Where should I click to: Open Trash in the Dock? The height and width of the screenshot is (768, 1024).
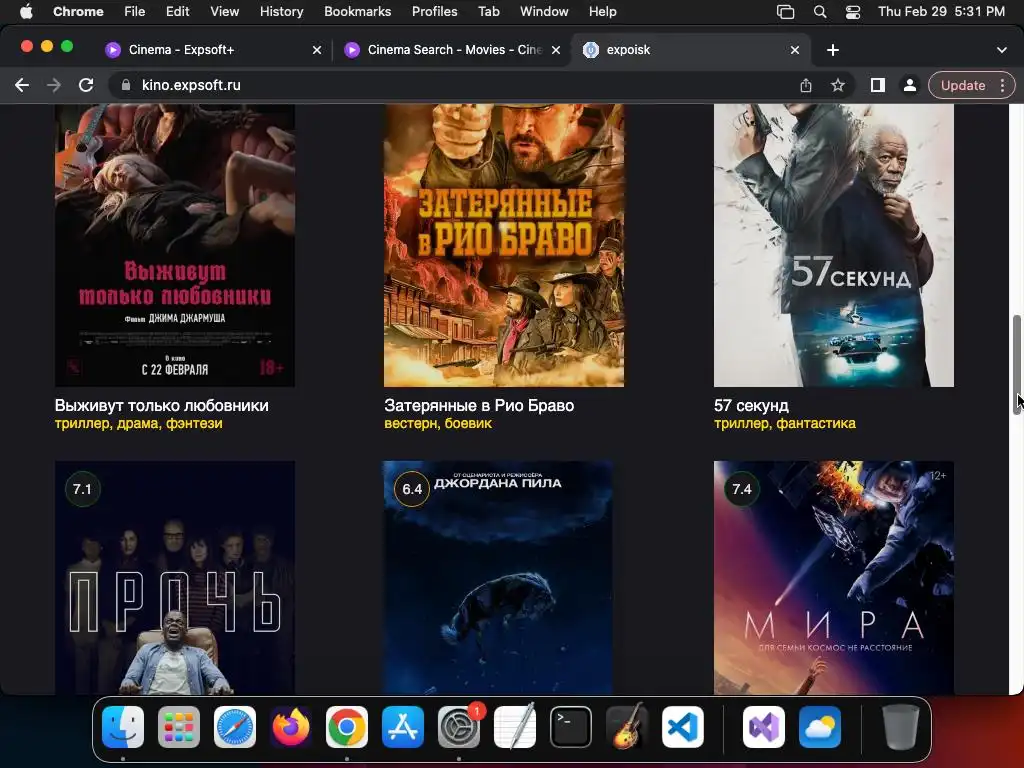[901, 727]
